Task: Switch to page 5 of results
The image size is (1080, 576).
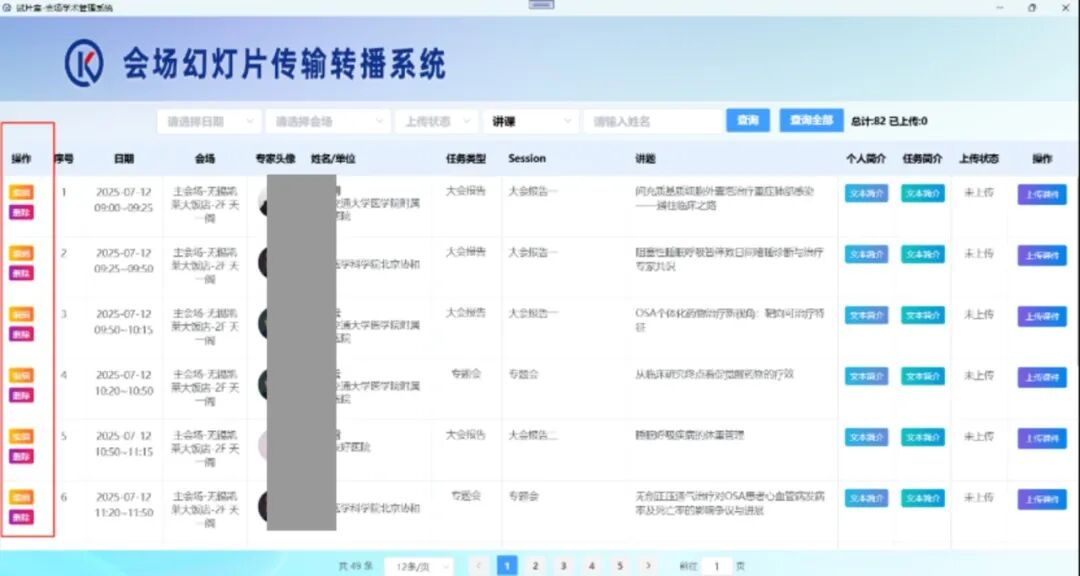Action: pyautogui.click(x=619, y=566)
